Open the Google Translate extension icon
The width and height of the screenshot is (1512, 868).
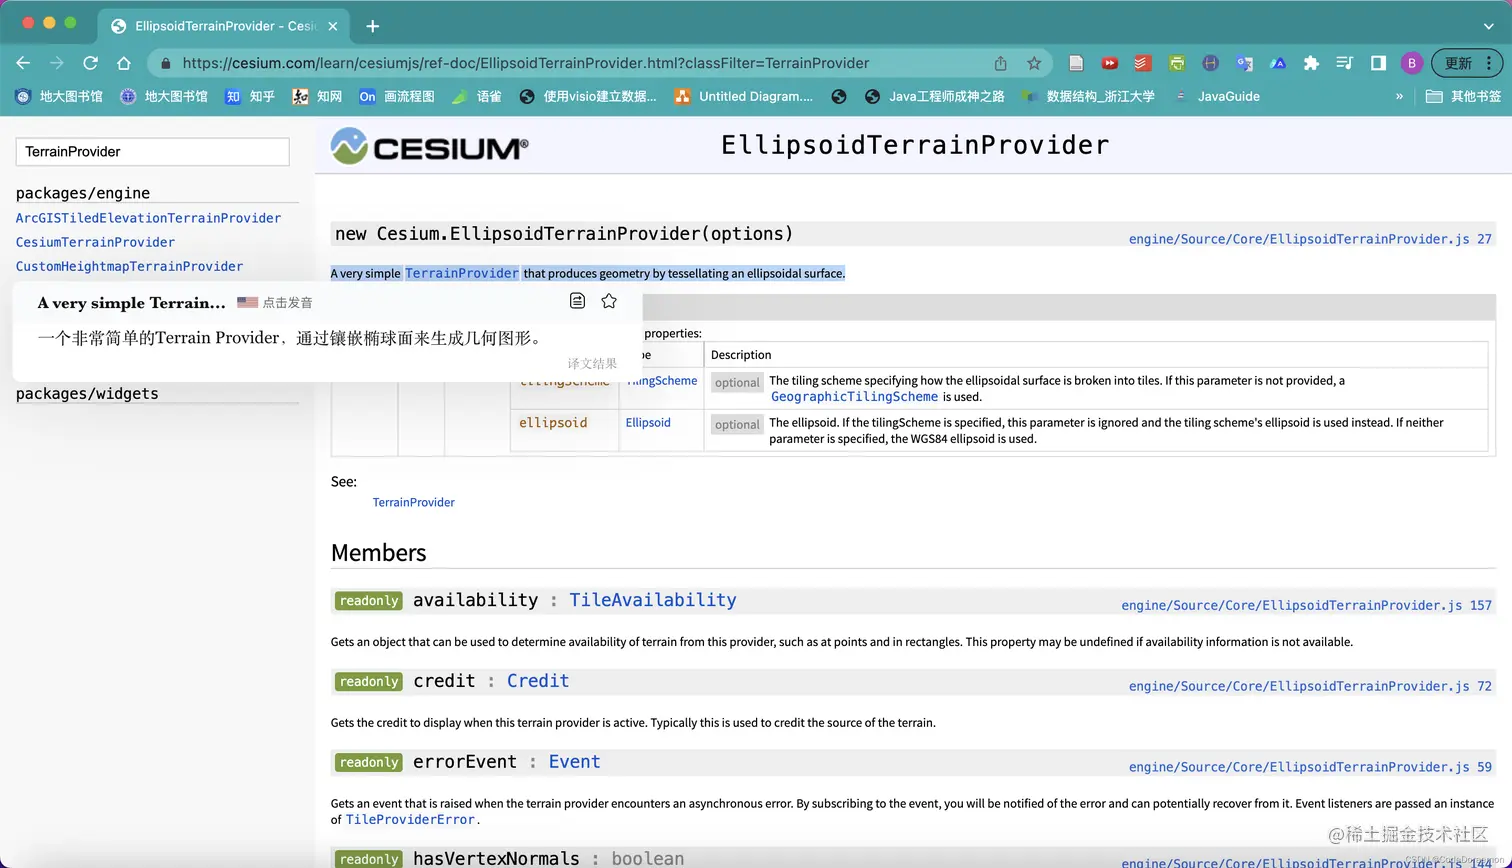click(x=1244, y=62)
